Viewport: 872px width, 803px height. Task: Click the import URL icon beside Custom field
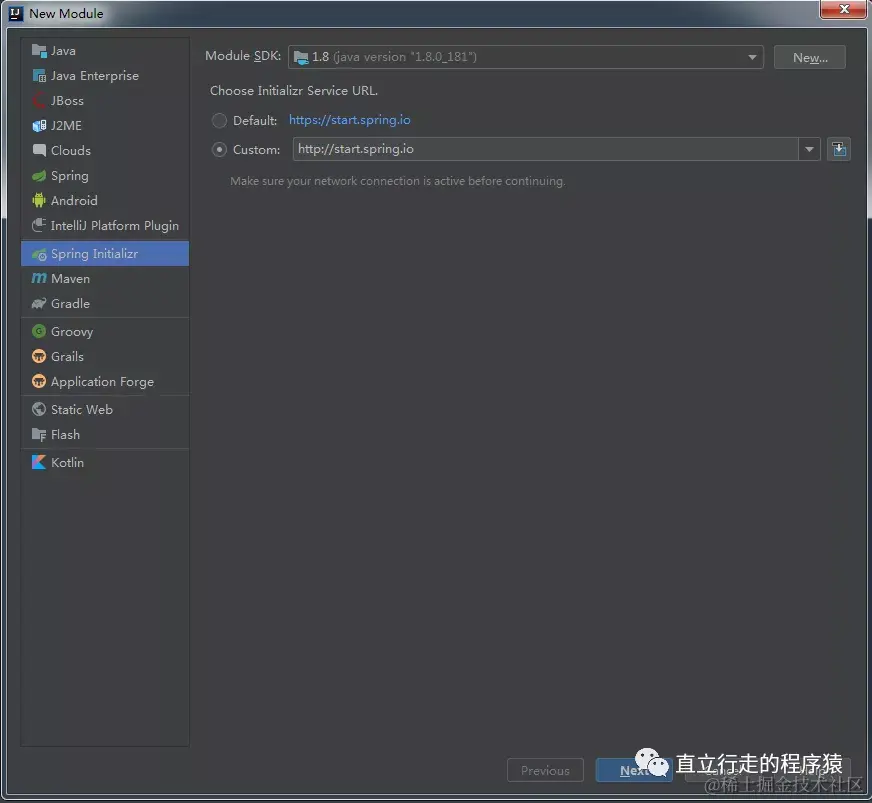tap(839, 149)
